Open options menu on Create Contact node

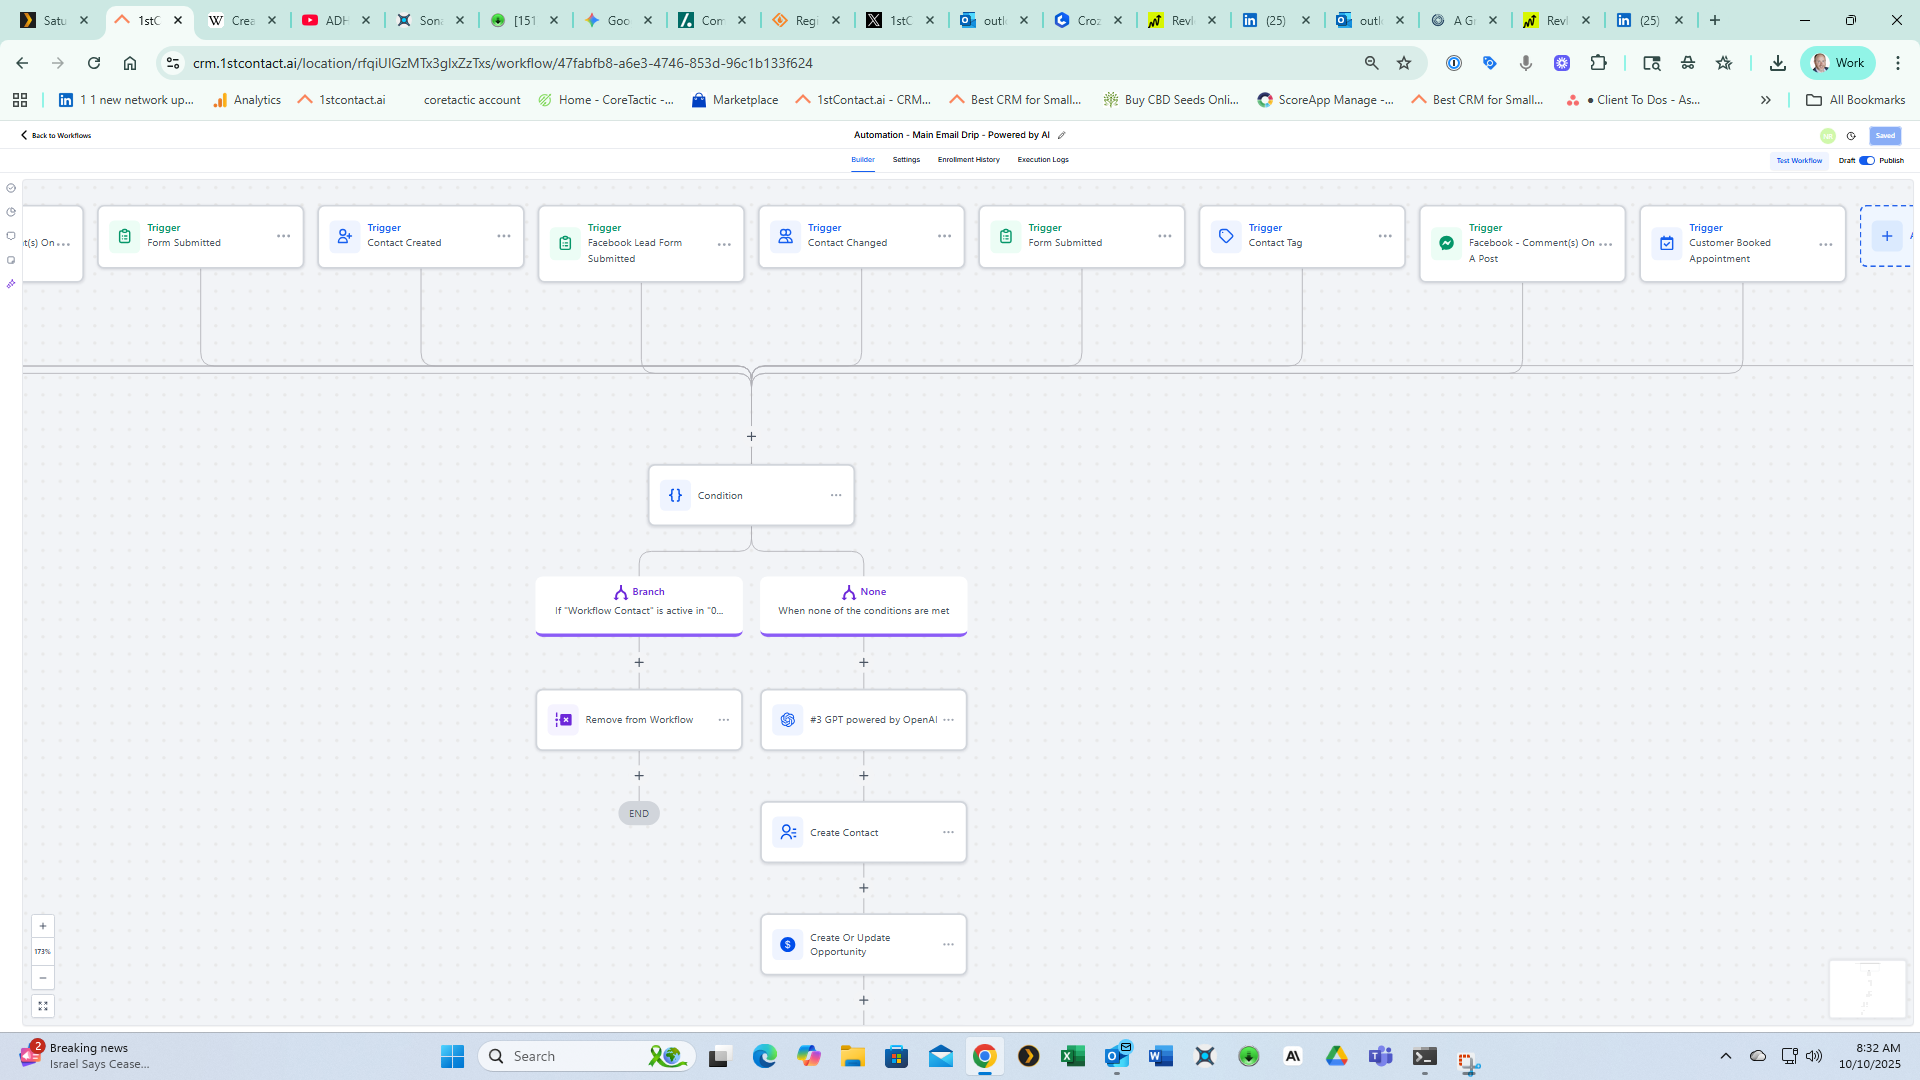pos(948,832)
